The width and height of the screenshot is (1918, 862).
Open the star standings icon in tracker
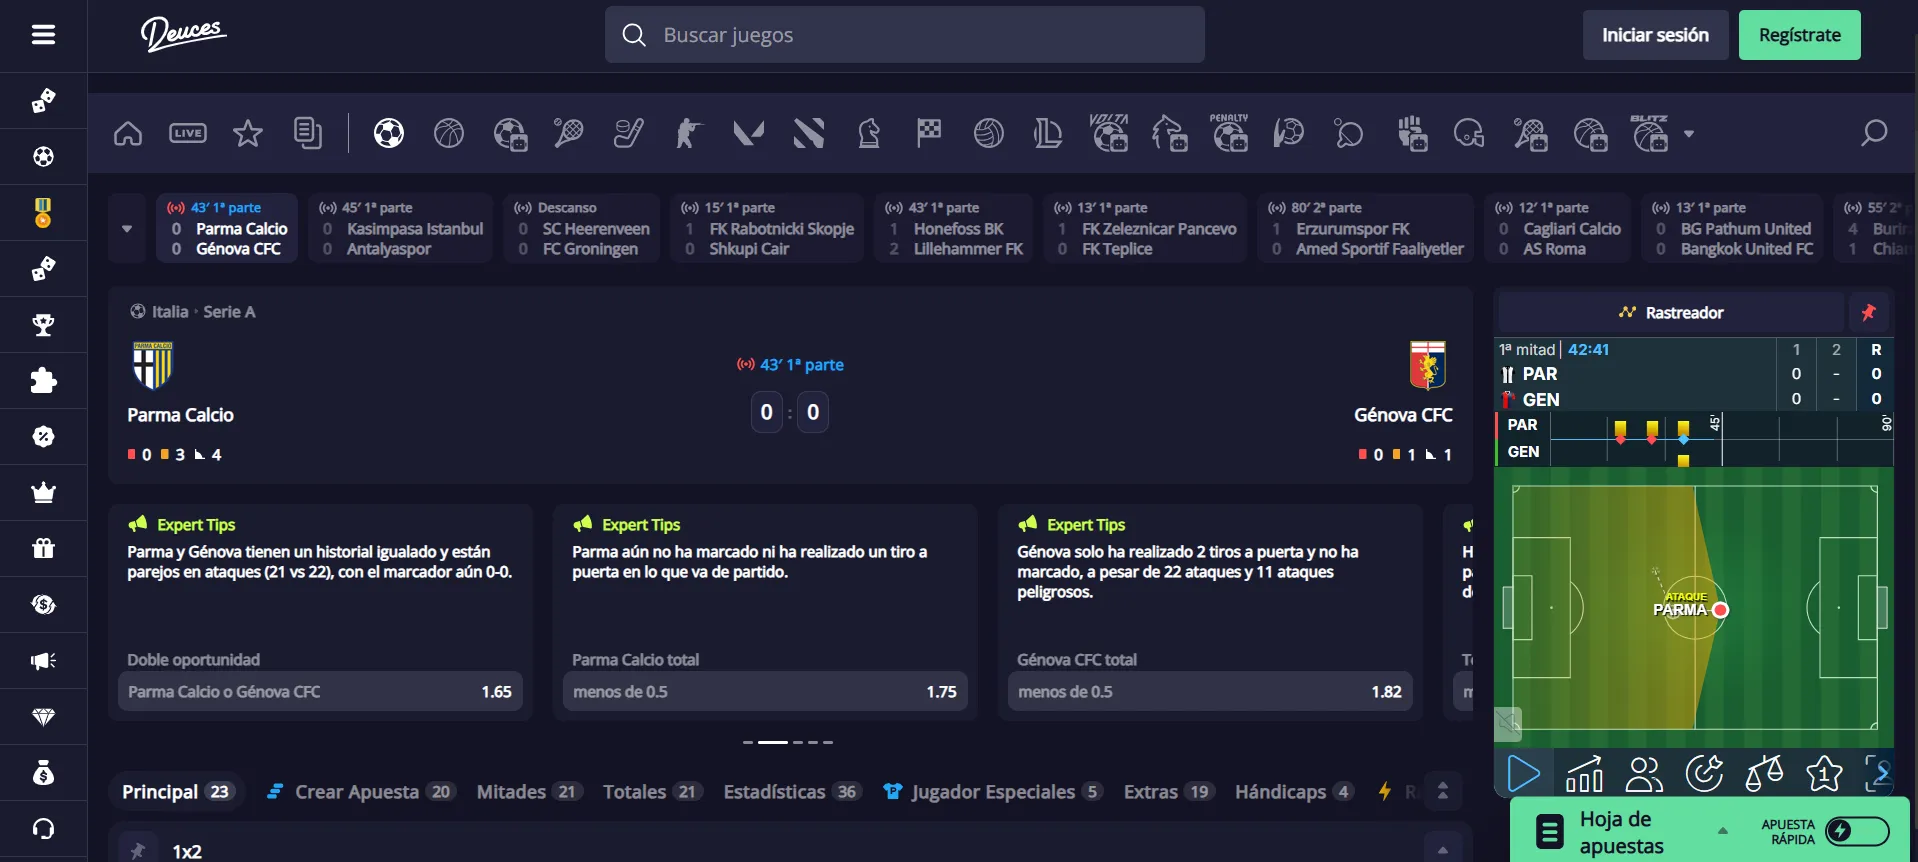(1824, 773)
